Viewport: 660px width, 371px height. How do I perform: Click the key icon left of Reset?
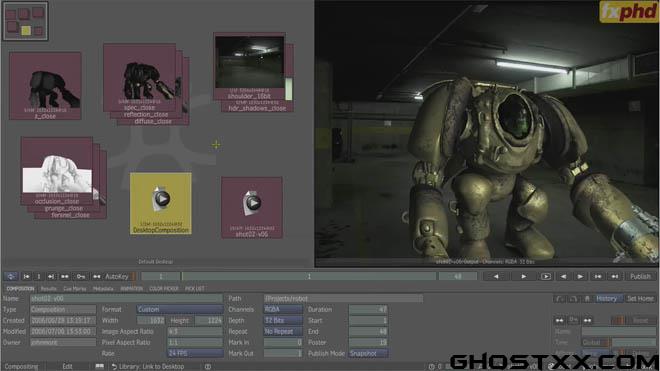click(573, 320)
